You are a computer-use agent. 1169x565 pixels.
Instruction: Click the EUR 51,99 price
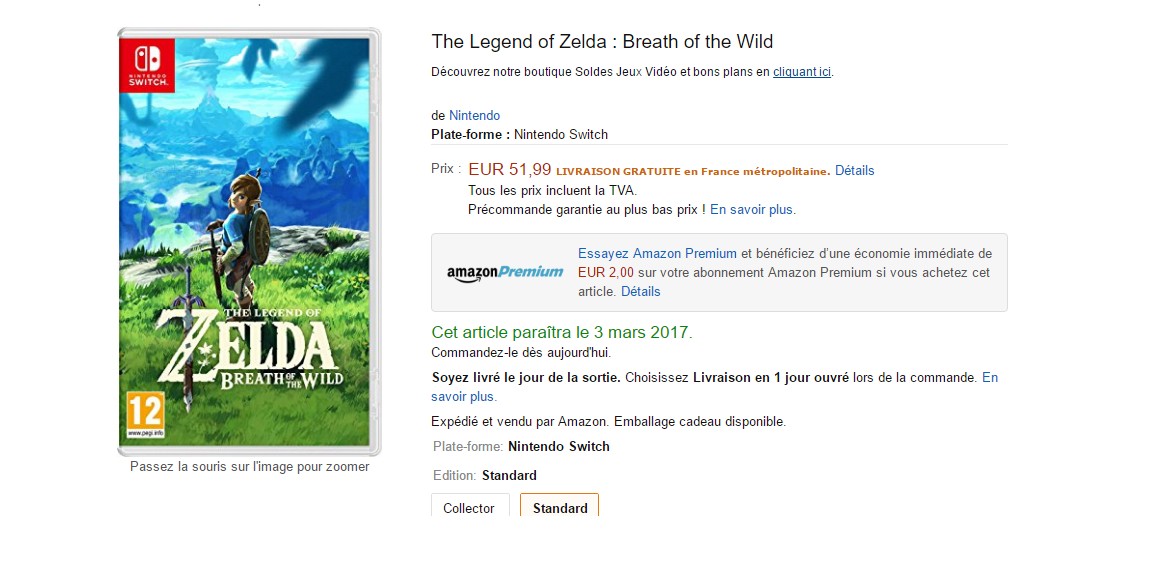point(510,170)
